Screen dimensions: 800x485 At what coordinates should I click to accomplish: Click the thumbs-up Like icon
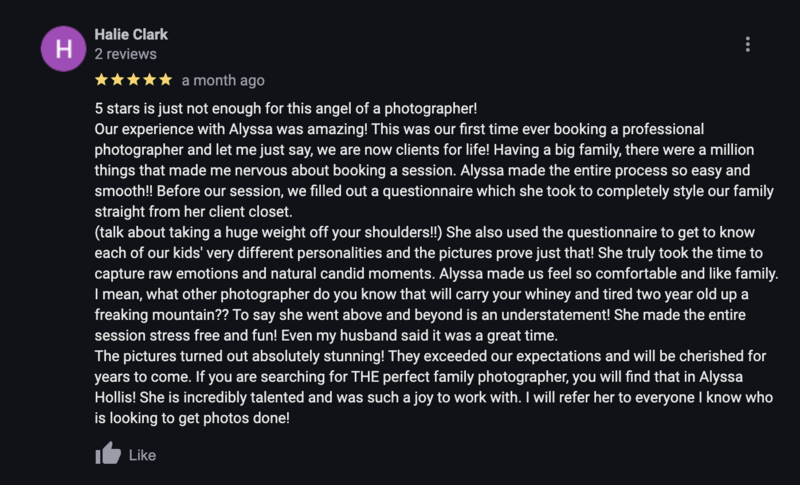pyautogui.click(x=108, y=453)
